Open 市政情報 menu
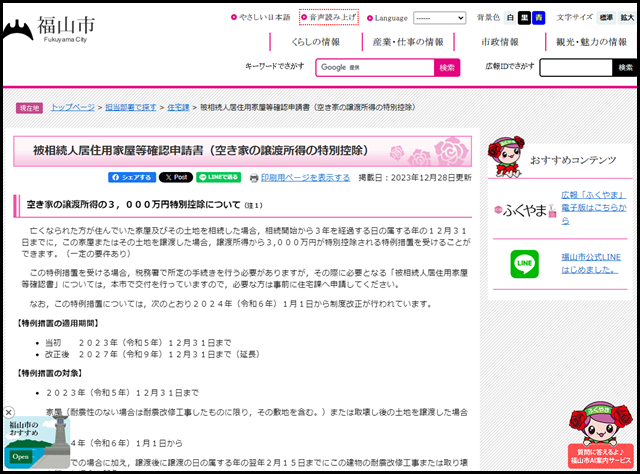The image size is (640, 474). pos(500,42)
